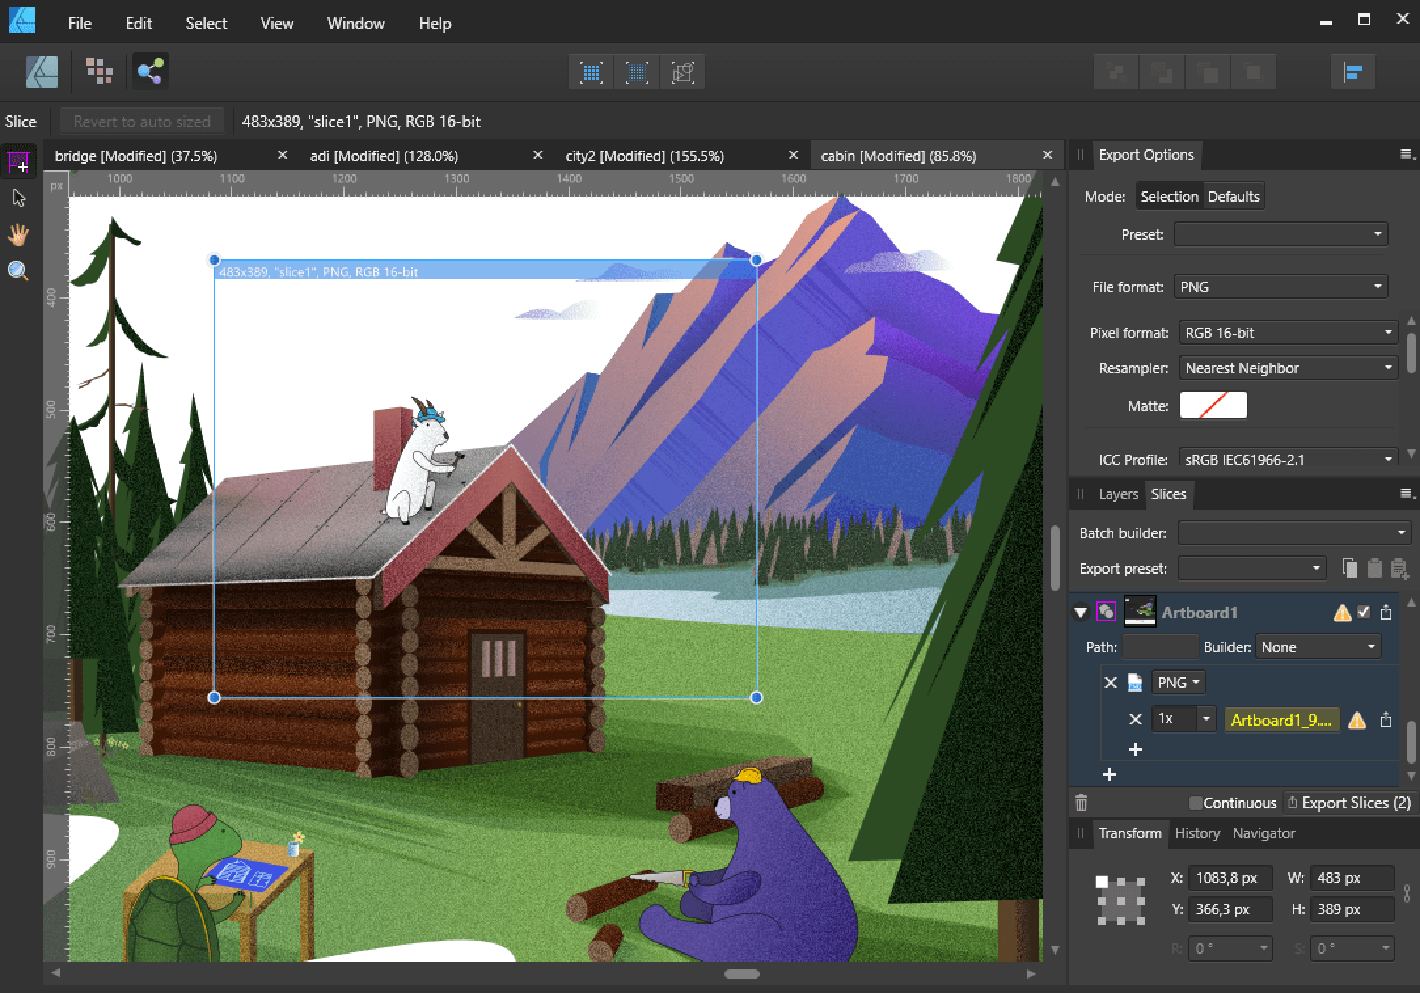This screenshot has width=1420, height=993.
Task: Open the Builder None dropdown
Action: click(1318, 647)
